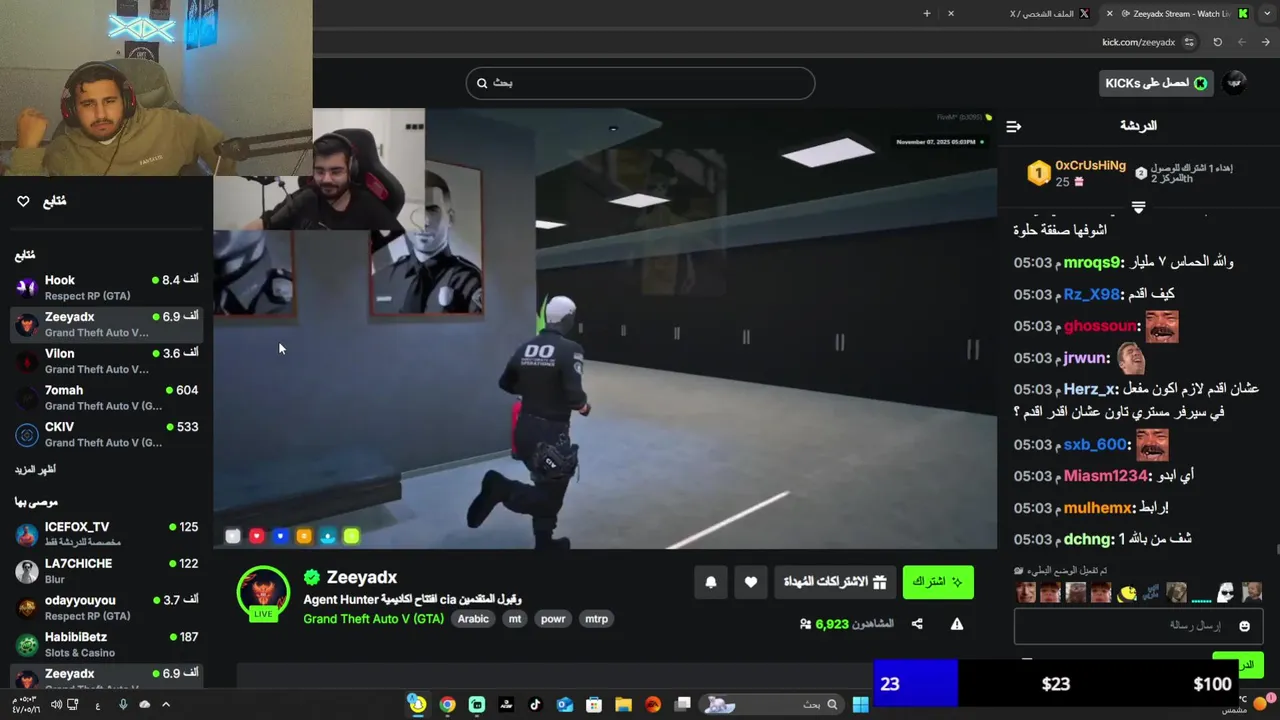1280x720 pixels.
Task: Open HabibiBetz recommended channel
Action: tap(105, 644)
